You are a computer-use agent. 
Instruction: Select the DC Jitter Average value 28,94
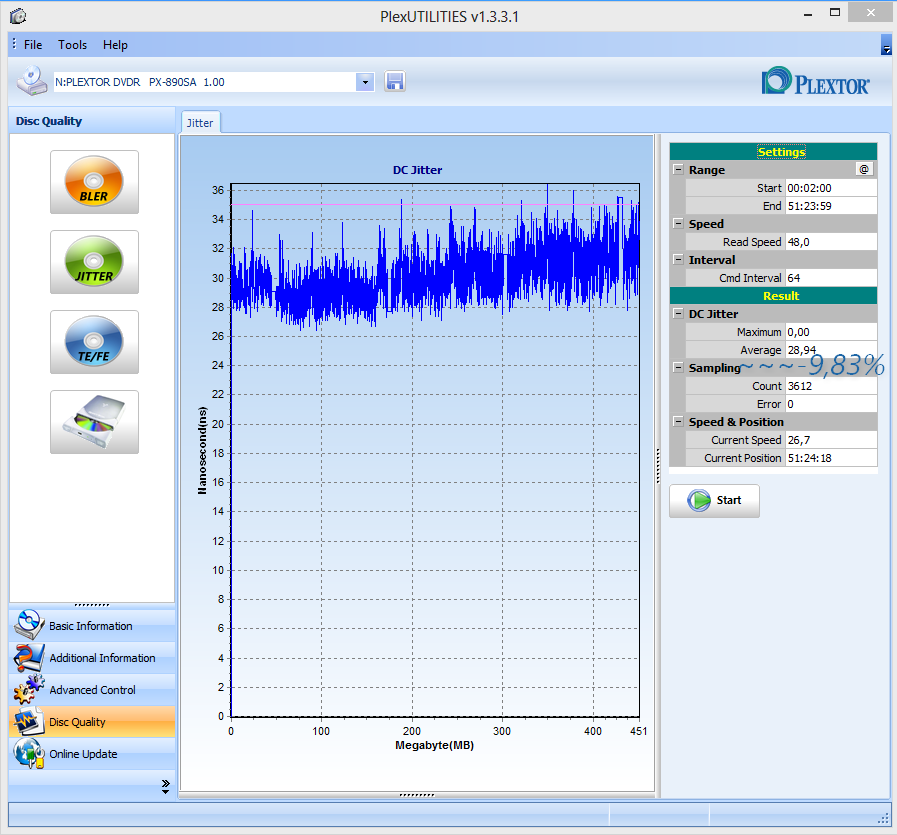(x=831, y=350)
